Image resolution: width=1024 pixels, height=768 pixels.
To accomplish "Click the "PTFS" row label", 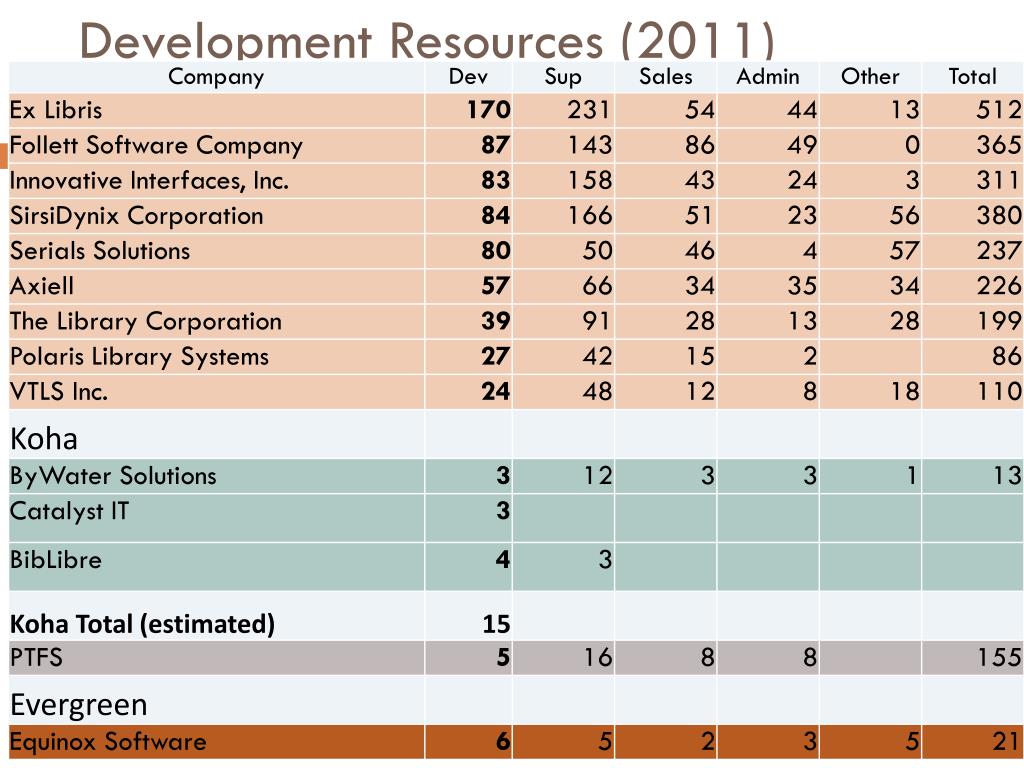I will tap(36, 657).
